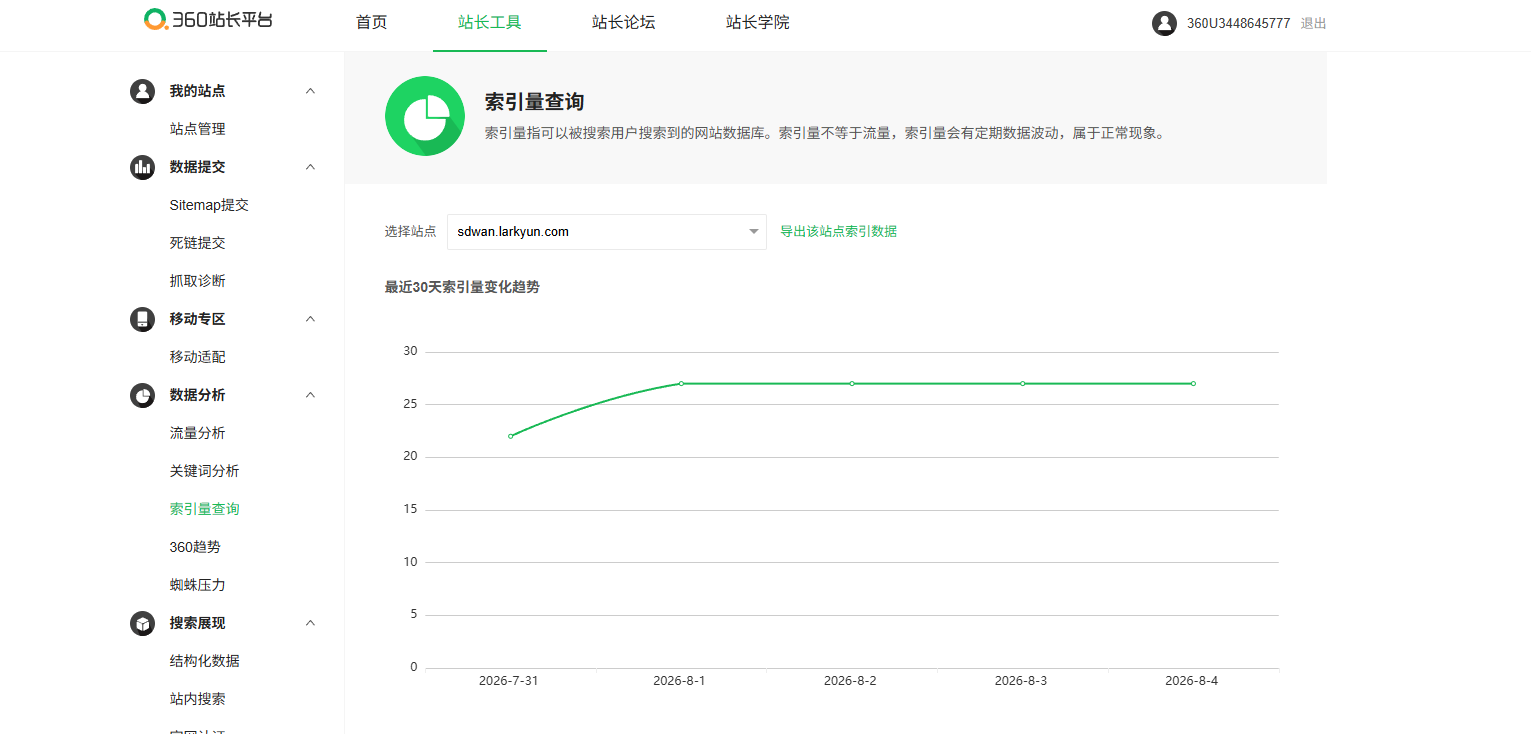Screen dimensions: 1531x734
Task: Click the 360站长平台 logo
Action: click(208, 20)
